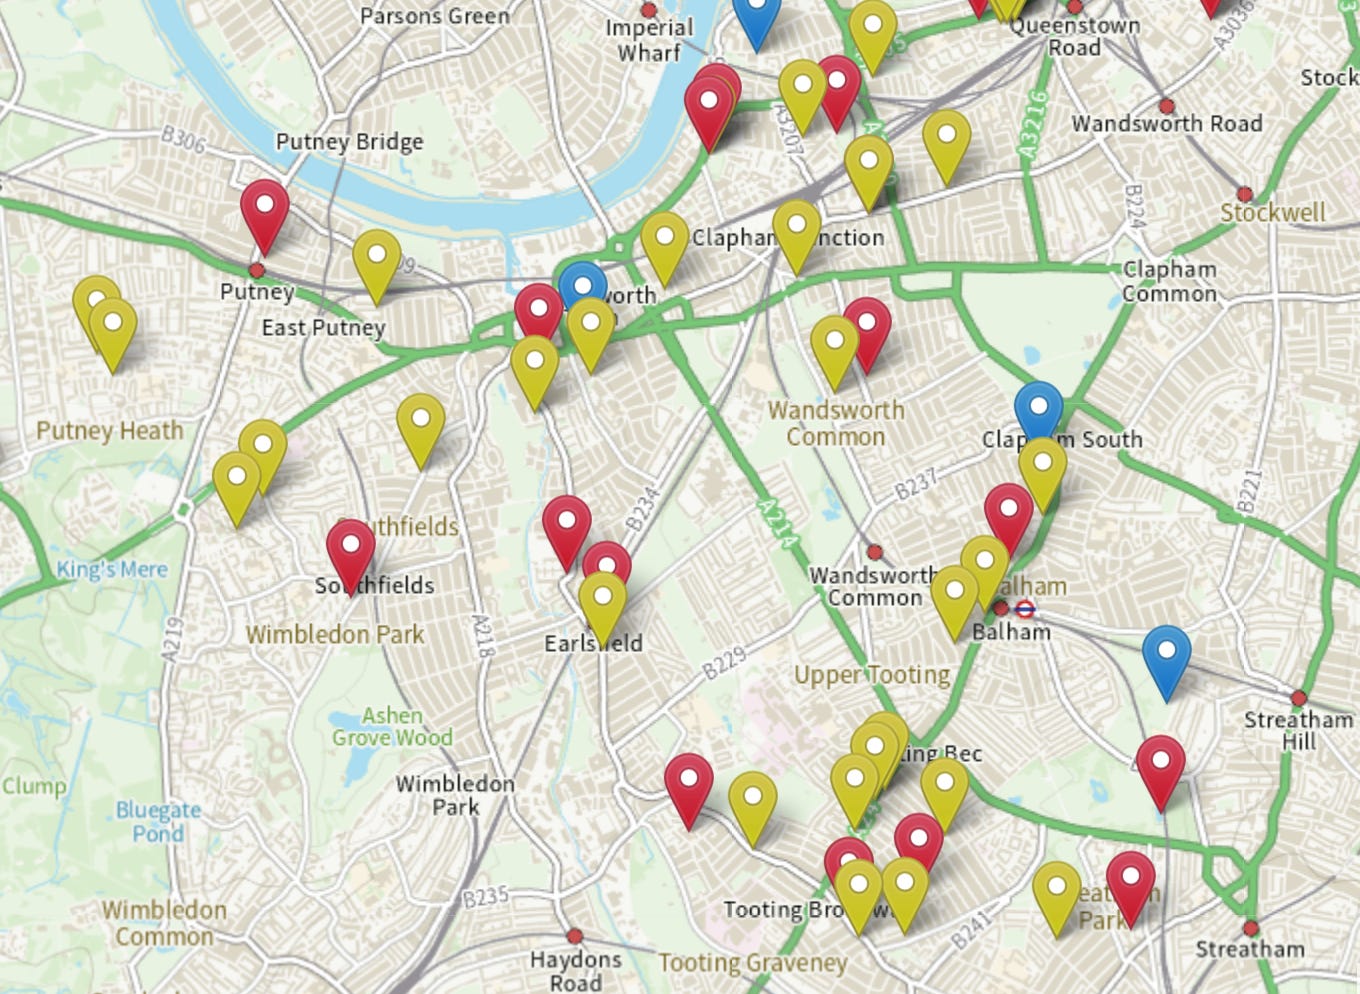The height and width of the screenshot is (994, 1360).
Task: Click the Balham underground roundel symbol
Action: (x=1025, y=609)
